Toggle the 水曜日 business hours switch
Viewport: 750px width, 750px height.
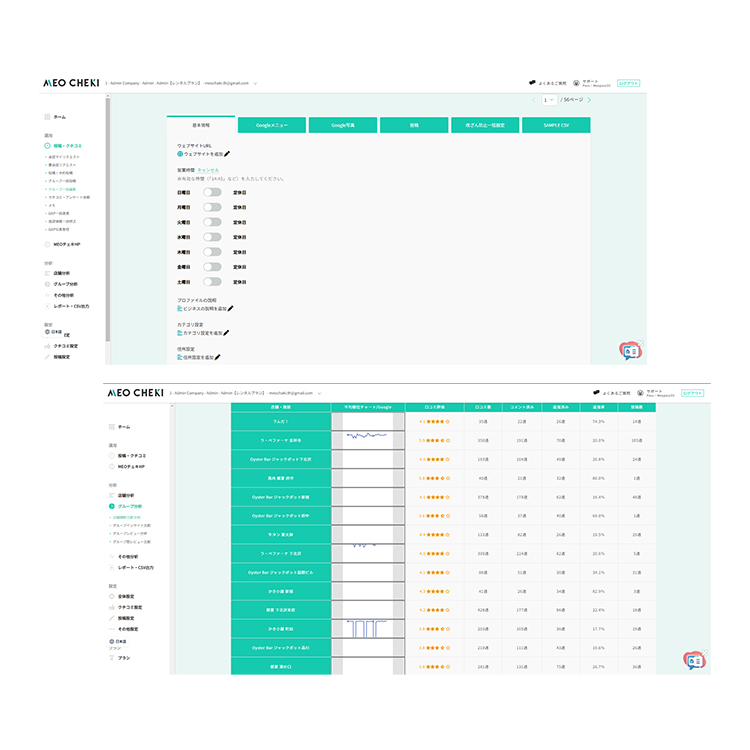(x=212, y=237)
